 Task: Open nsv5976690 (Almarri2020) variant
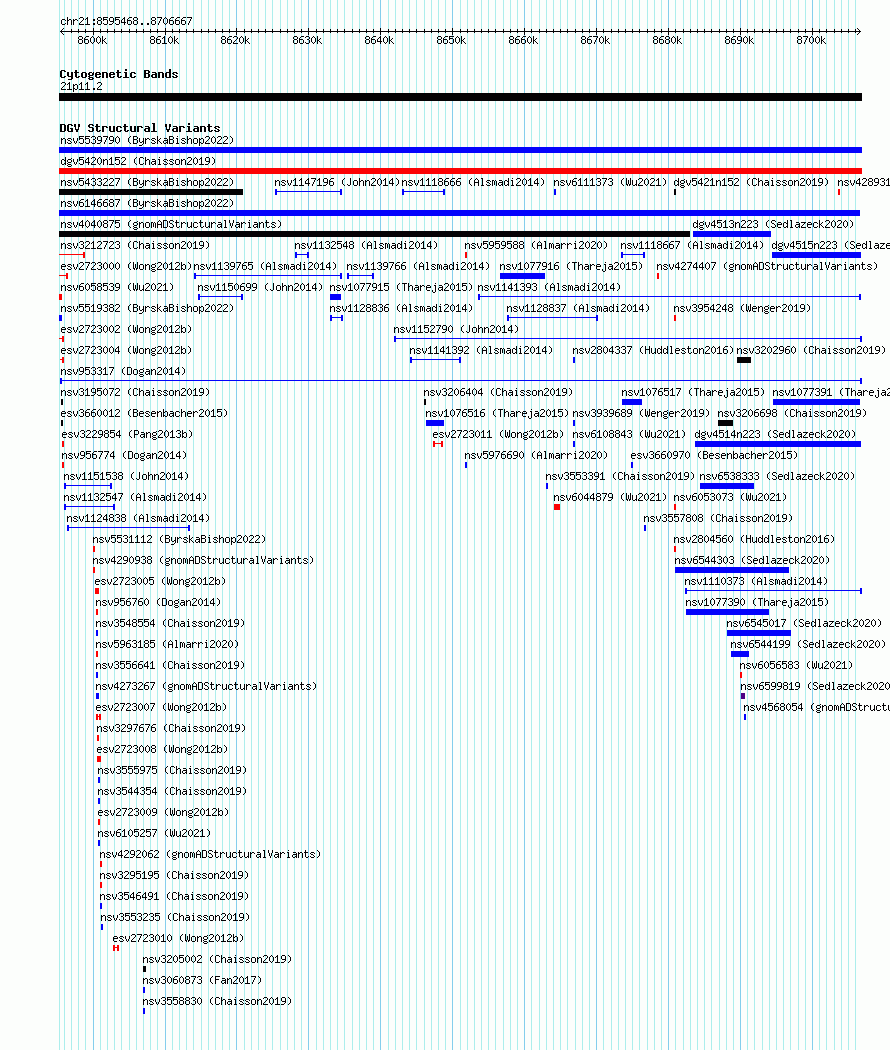pyautogui.click(x=536, y=455)
